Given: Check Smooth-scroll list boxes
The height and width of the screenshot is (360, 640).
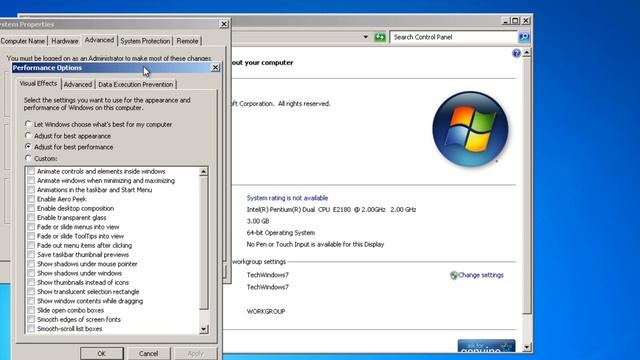Looking at the screenshot, I should pyautogui.click(x=31, y=329).
